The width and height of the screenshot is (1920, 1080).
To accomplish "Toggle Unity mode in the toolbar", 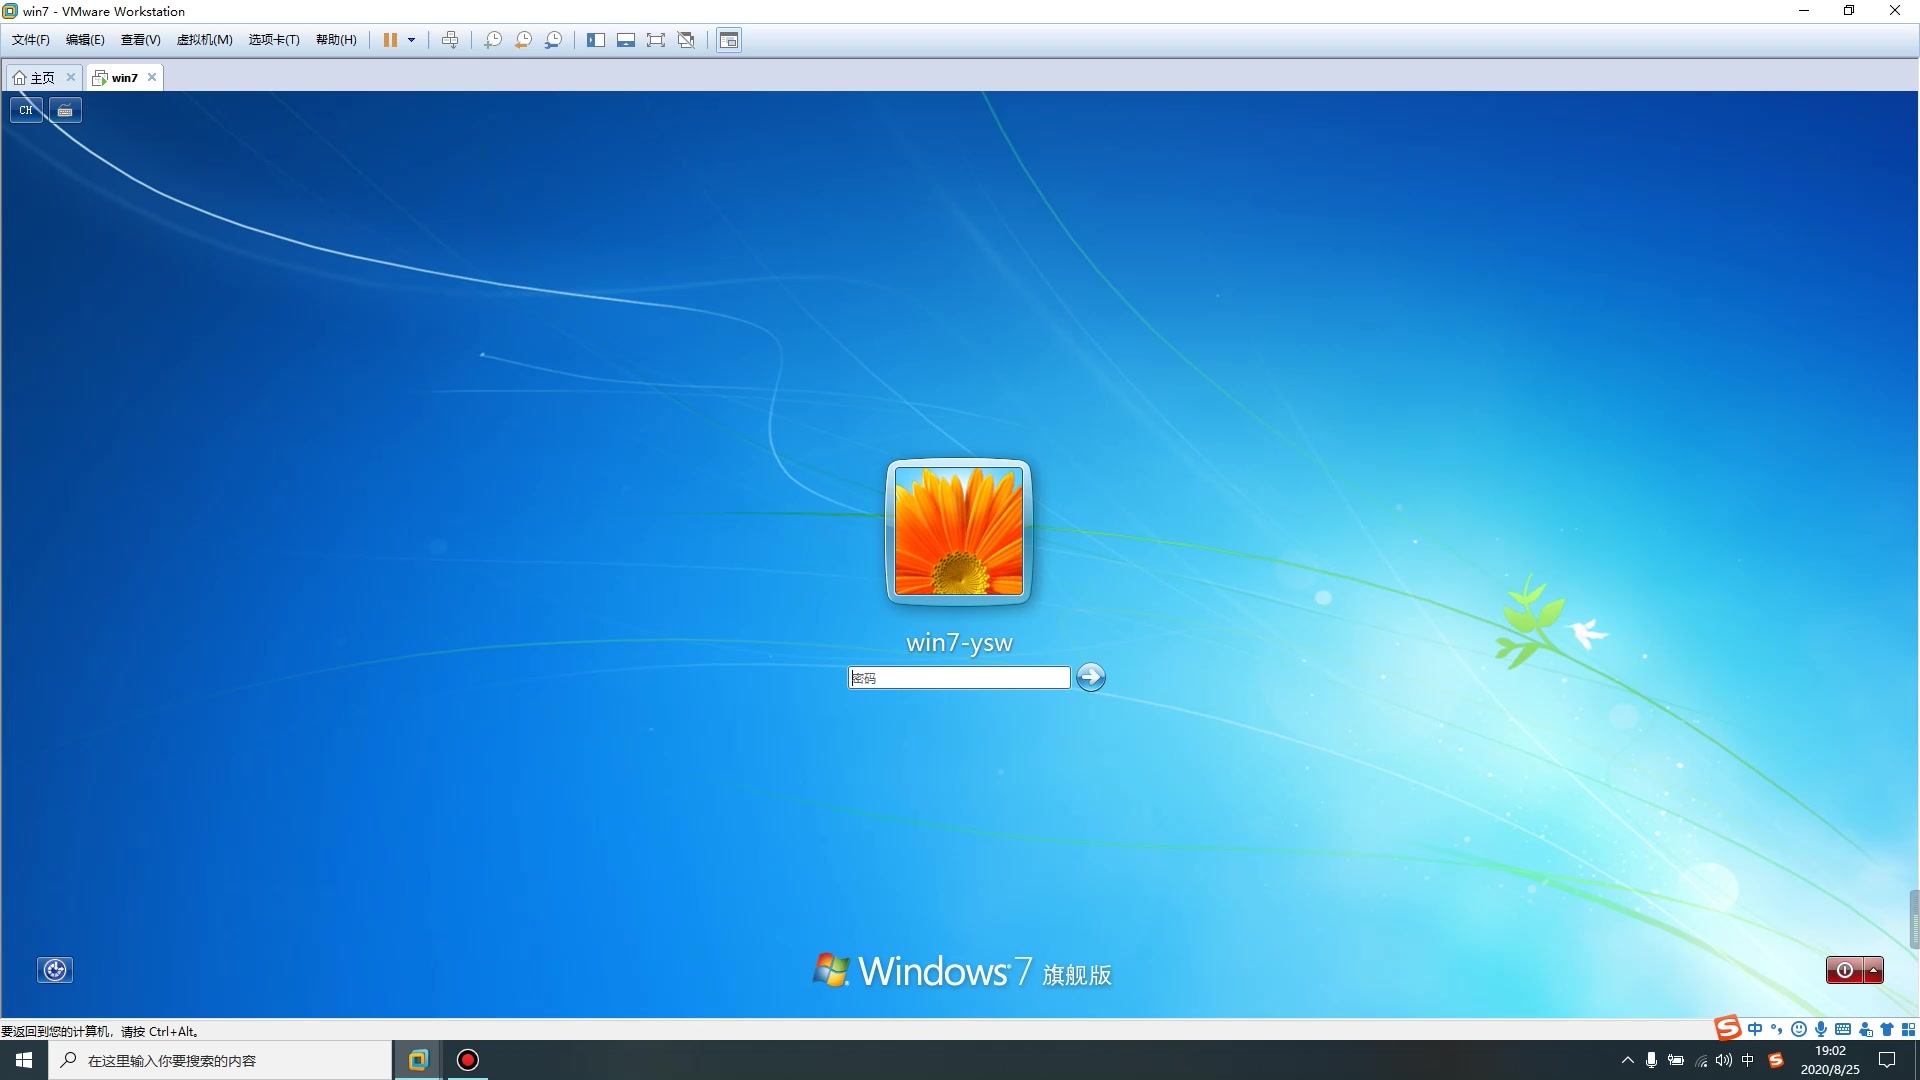I will pyautogui.click(x=686, y=40).
